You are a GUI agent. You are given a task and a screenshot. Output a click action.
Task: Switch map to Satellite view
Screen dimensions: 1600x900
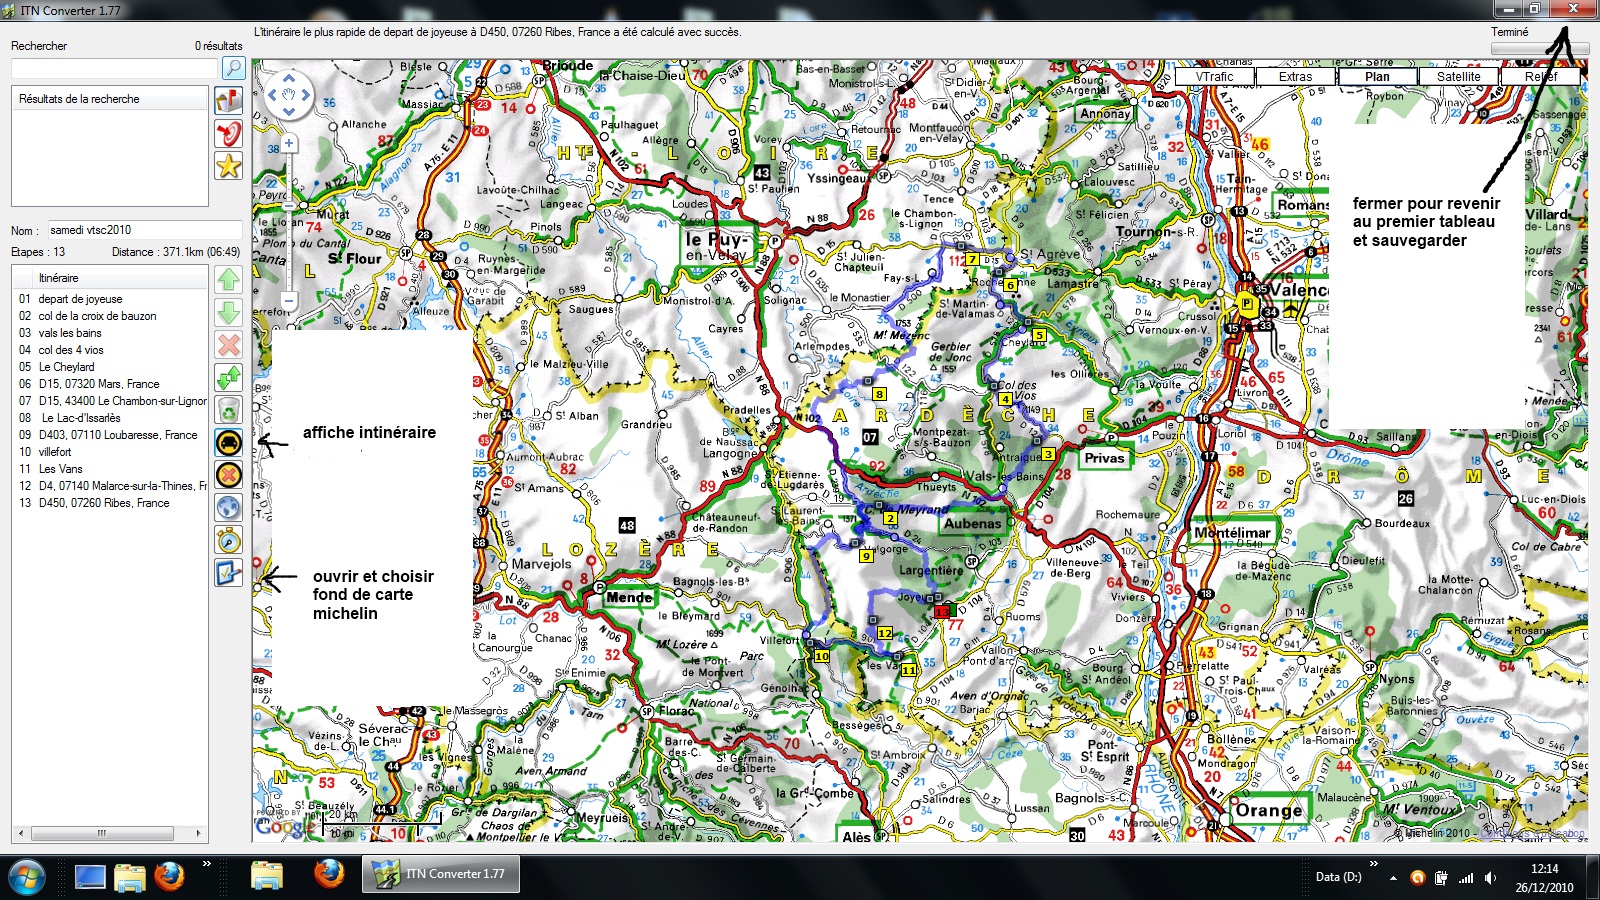[x=1458, y=76]
